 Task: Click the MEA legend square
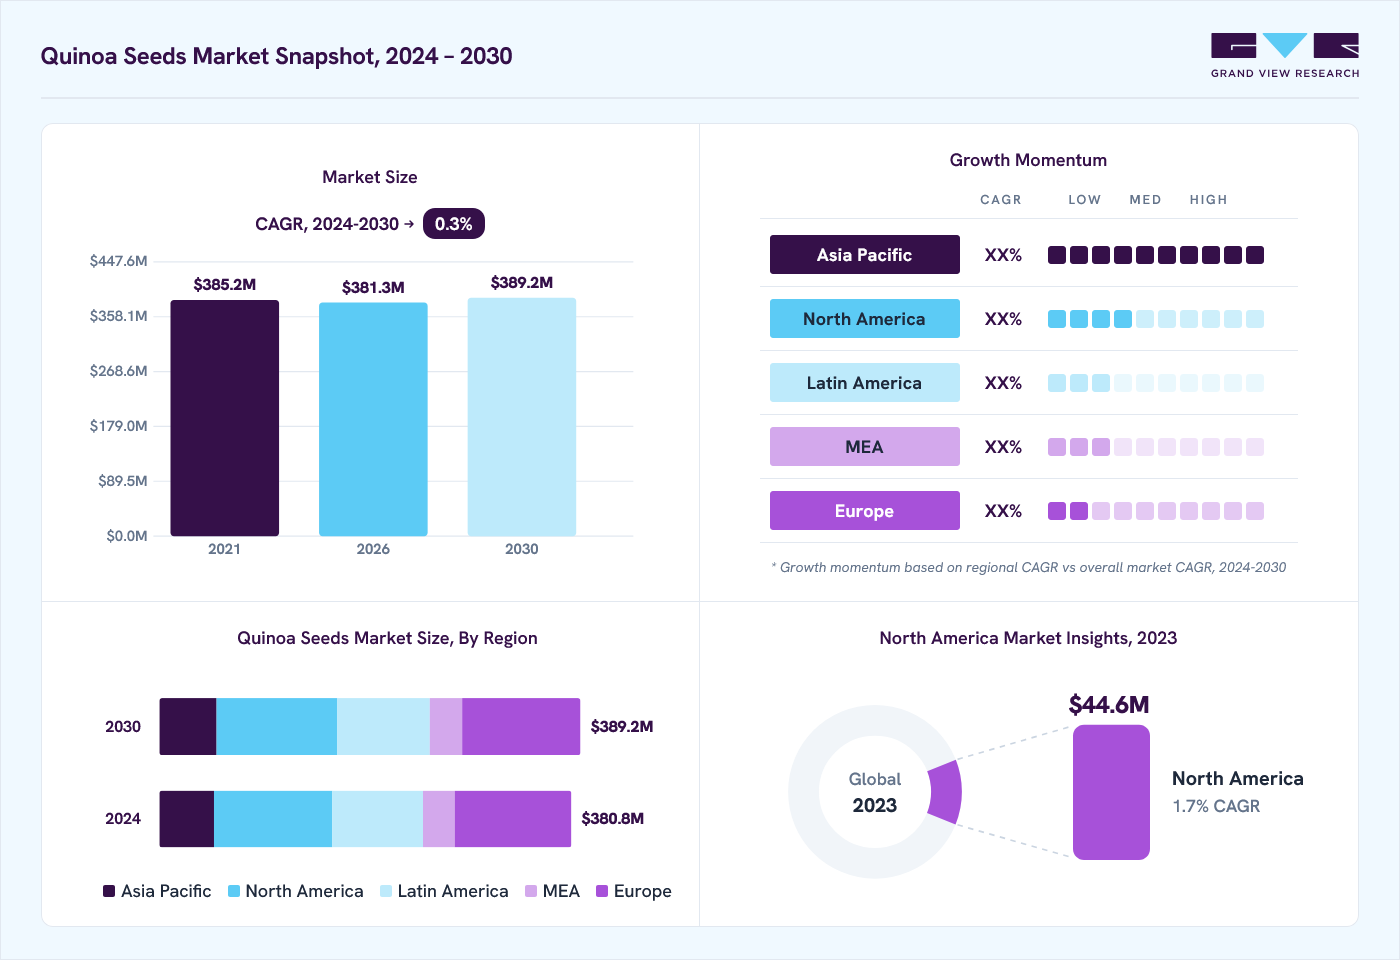531,891
